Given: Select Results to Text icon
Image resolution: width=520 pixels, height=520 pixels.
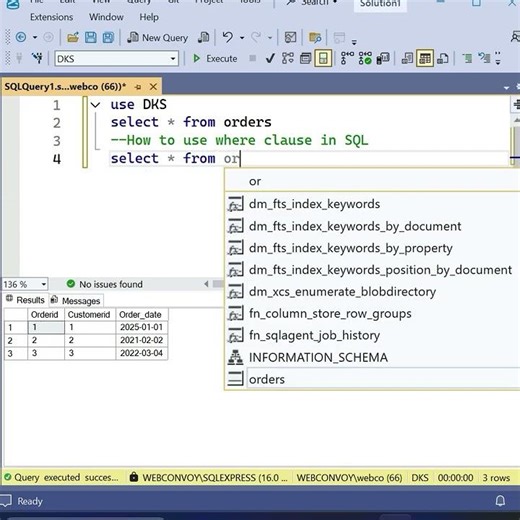Looking at the screenshot, I should coord(407,59).
